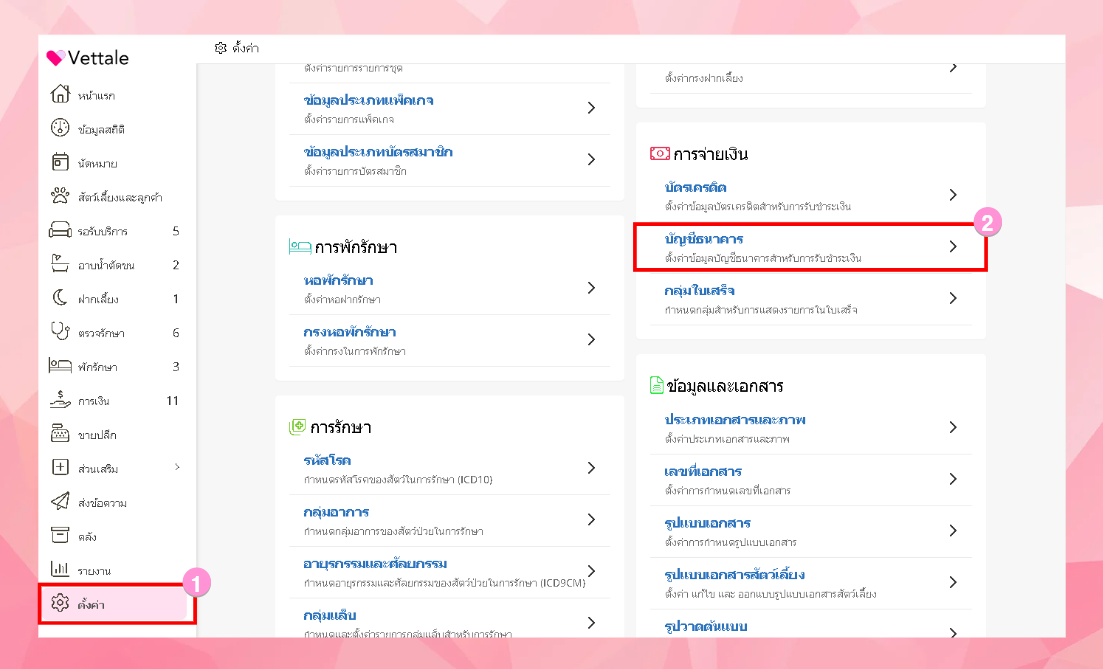
Task: Open the moon icon for ฝากเลี้ยง
Action: click(x=60, y=299)
